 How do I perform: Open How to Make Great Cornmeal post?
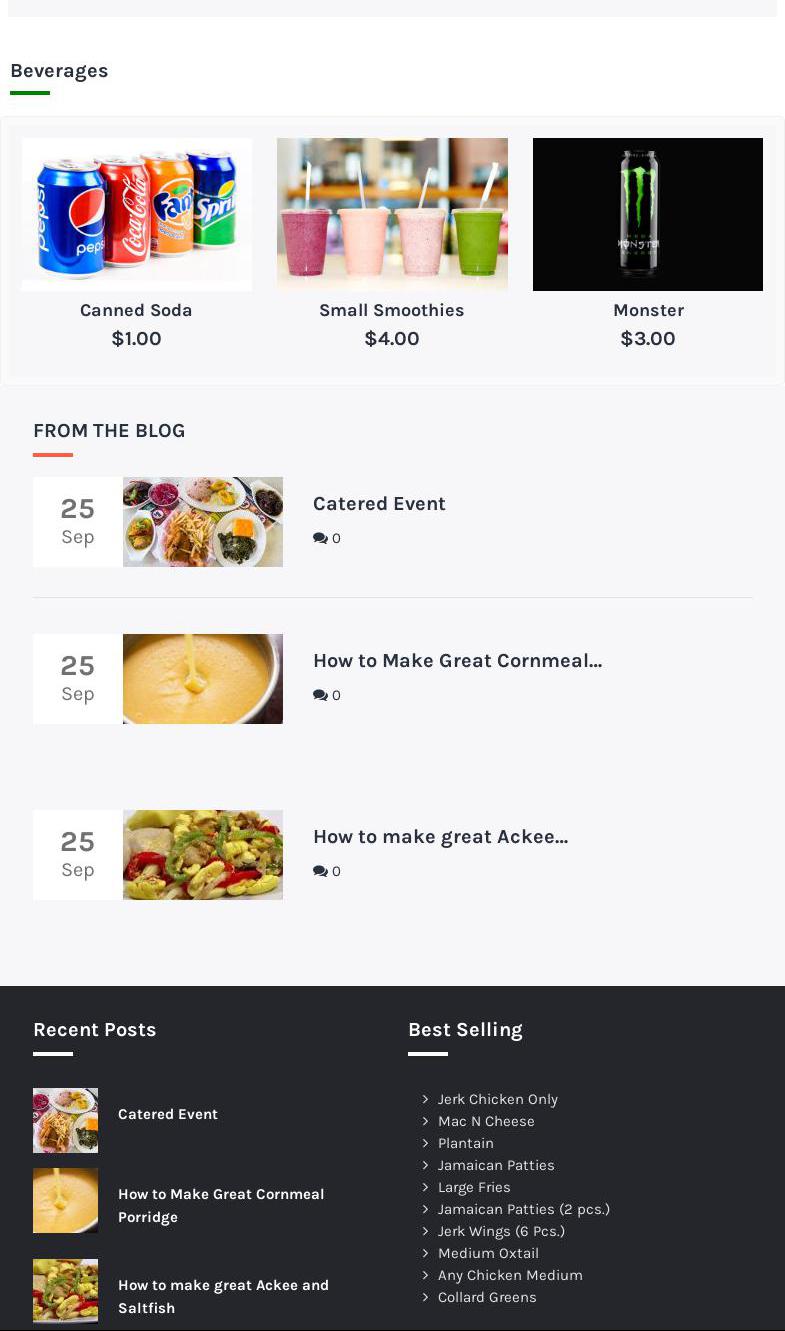tap(457, 661)
